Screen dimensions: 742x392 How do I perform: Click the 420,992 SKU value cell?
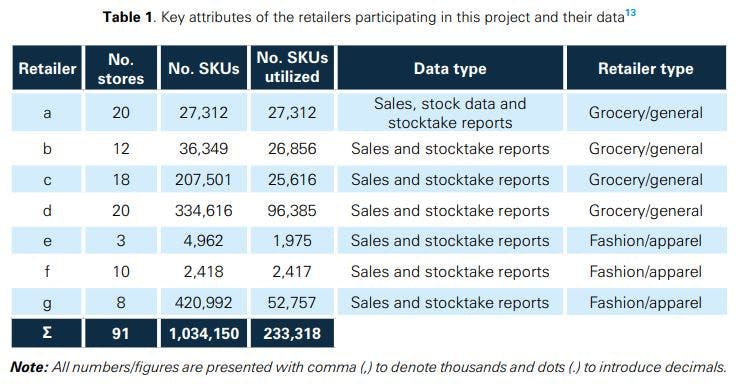click(x=203, y=302)
